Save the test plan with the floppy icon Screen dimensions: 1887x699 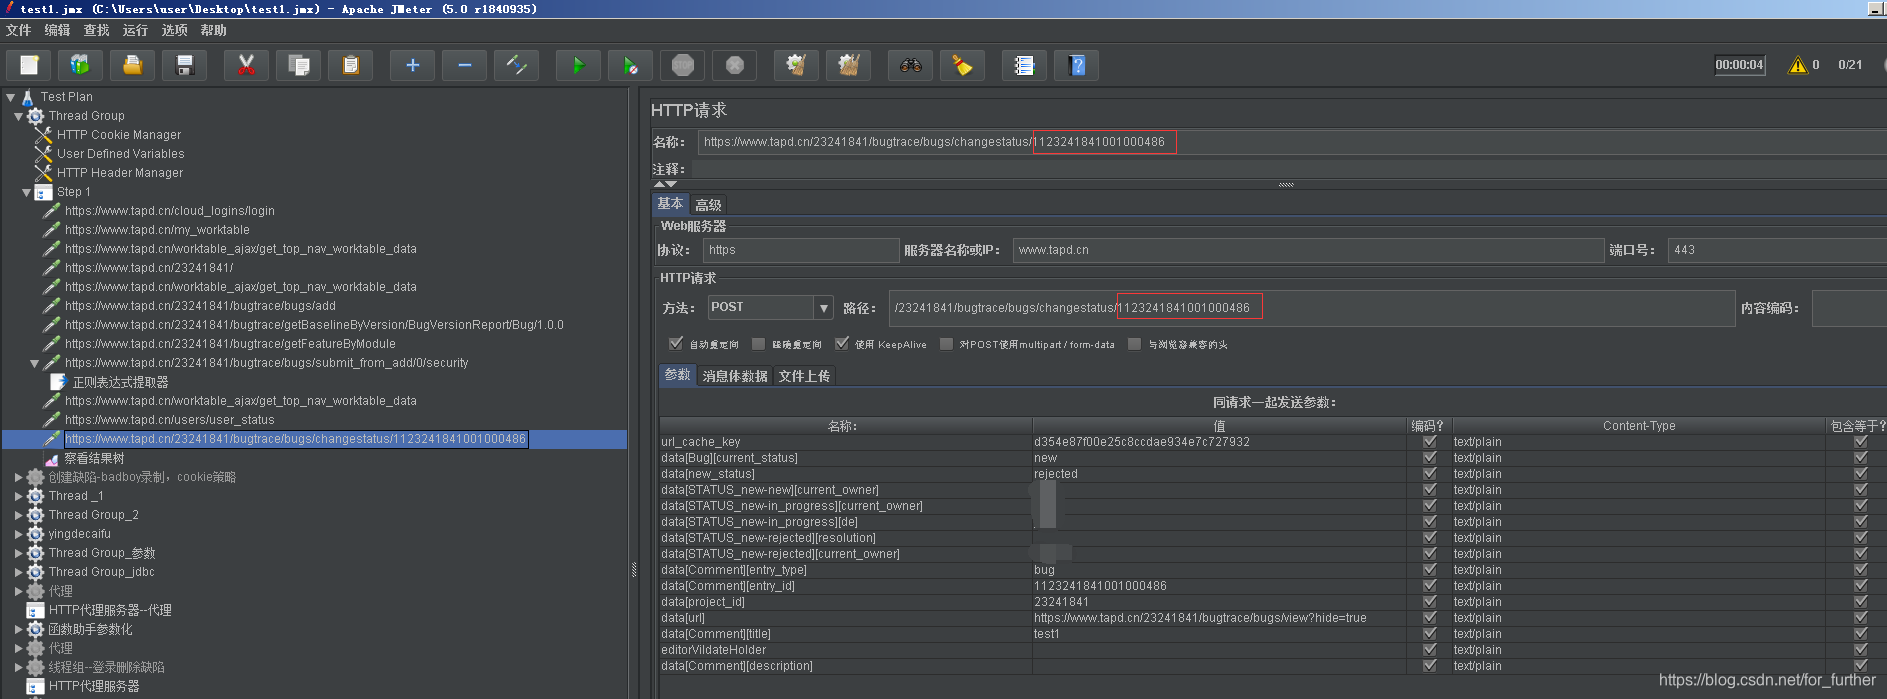coord(184,66)
